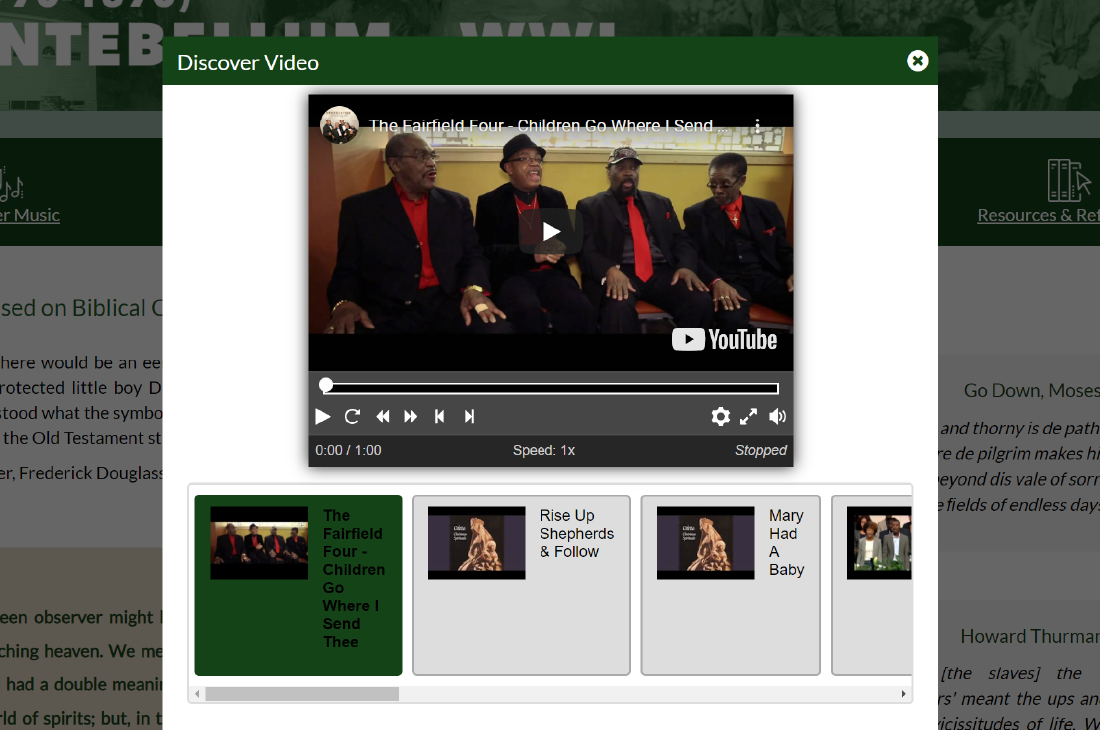Go to the previous track in playlist
This screenshot has height=730, width=1100.
pyautogui.click(x=439, y=417)
